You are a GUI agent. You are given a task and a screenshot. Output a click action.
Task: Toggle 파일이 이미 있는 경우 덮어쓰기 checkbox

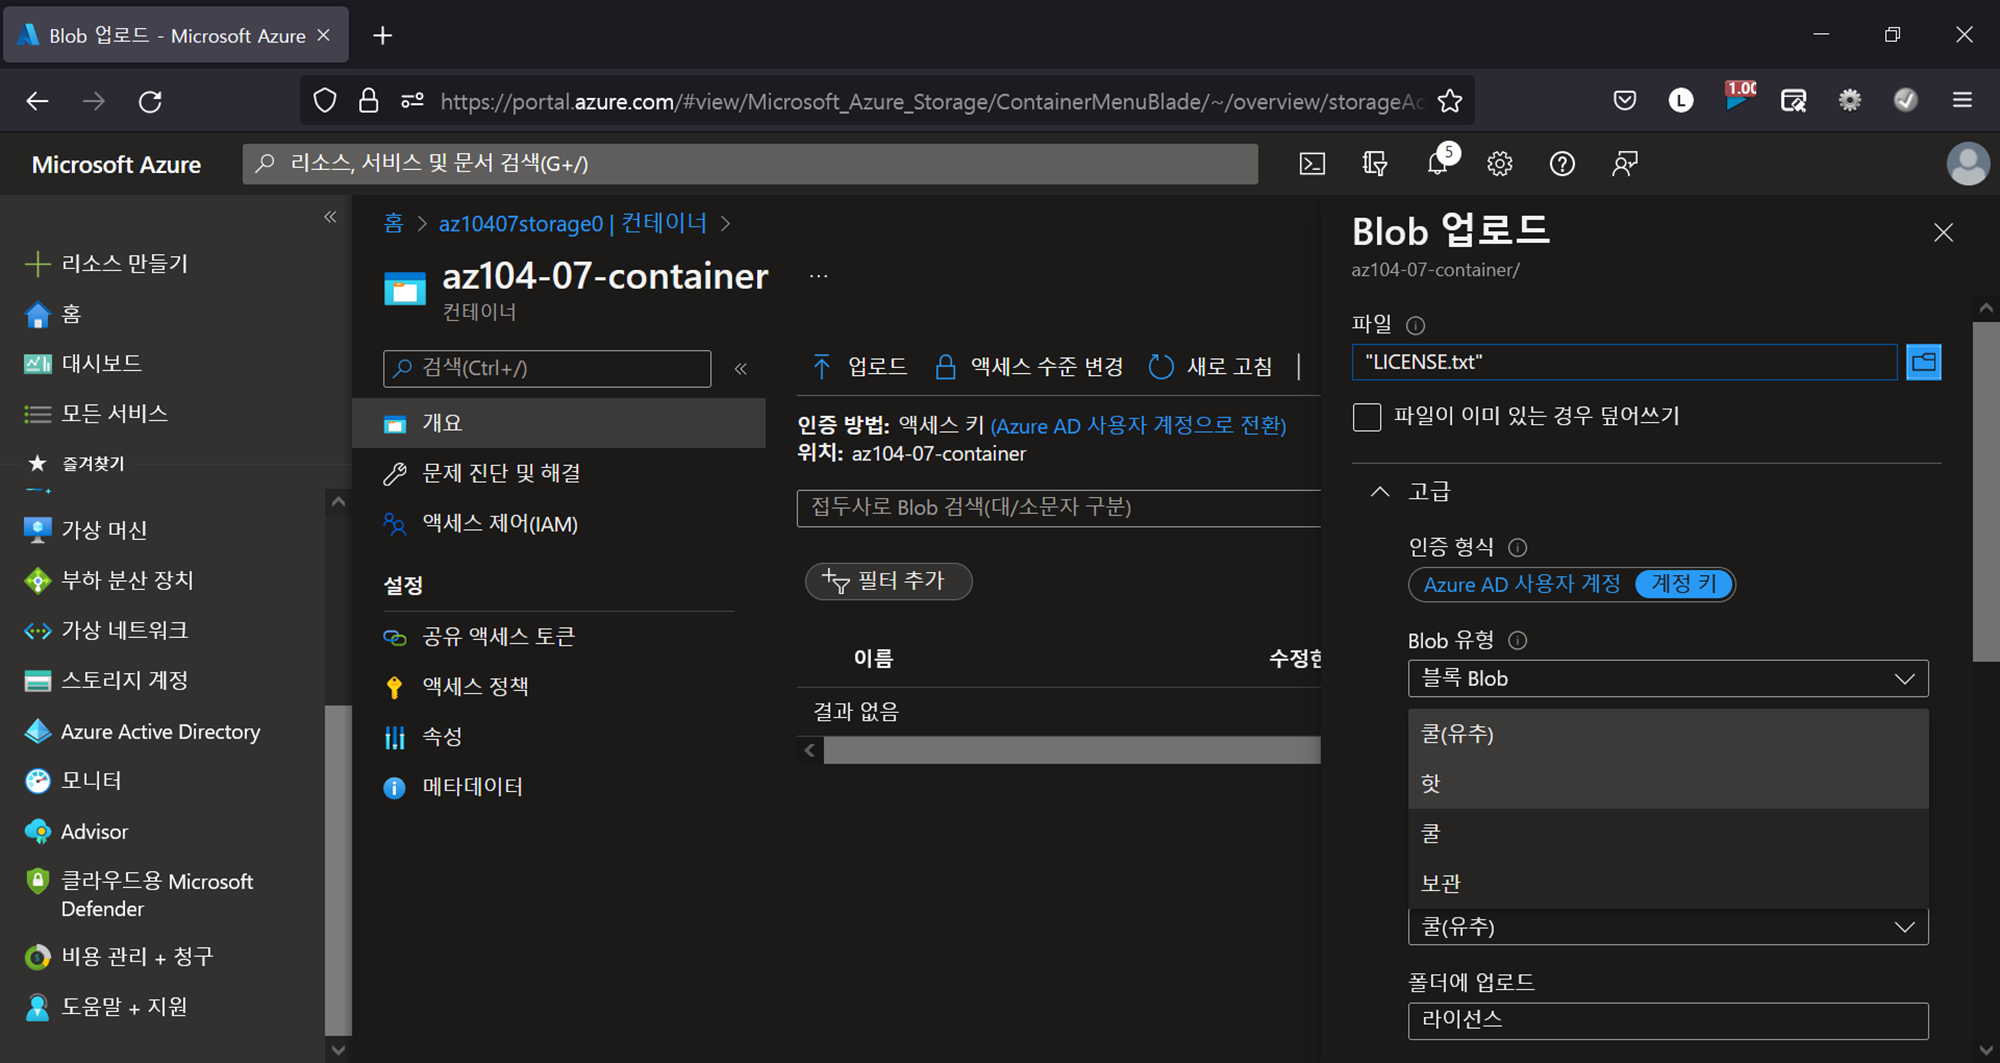tap(1366, 416)
